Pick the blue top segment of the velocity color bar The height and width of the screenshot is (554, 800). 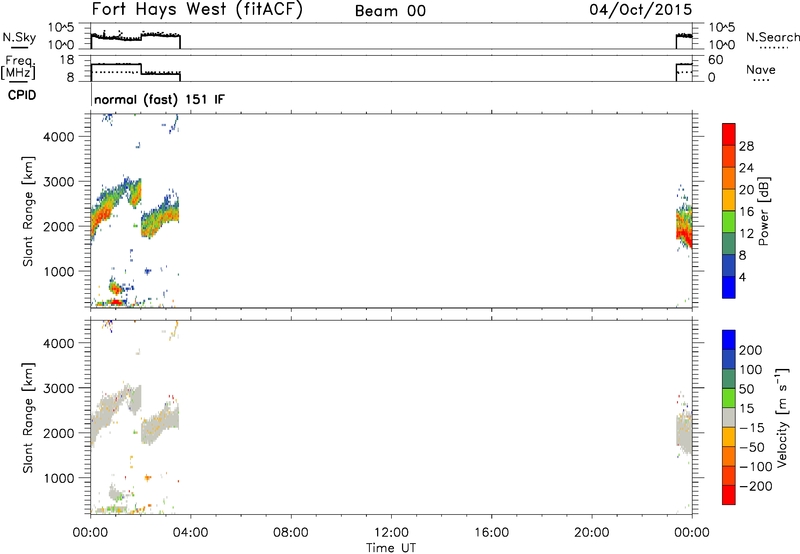tap(729, 340)
